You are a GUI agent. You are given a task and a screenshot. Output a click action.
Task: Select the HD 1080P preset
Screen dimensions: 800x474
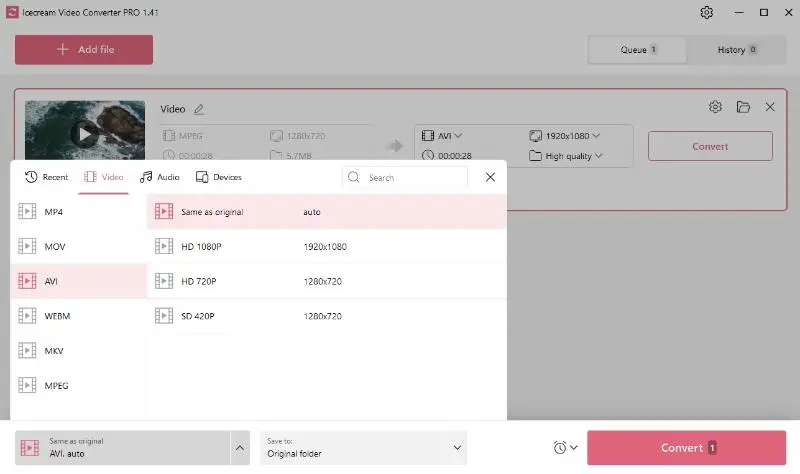[x=327, y=246]
